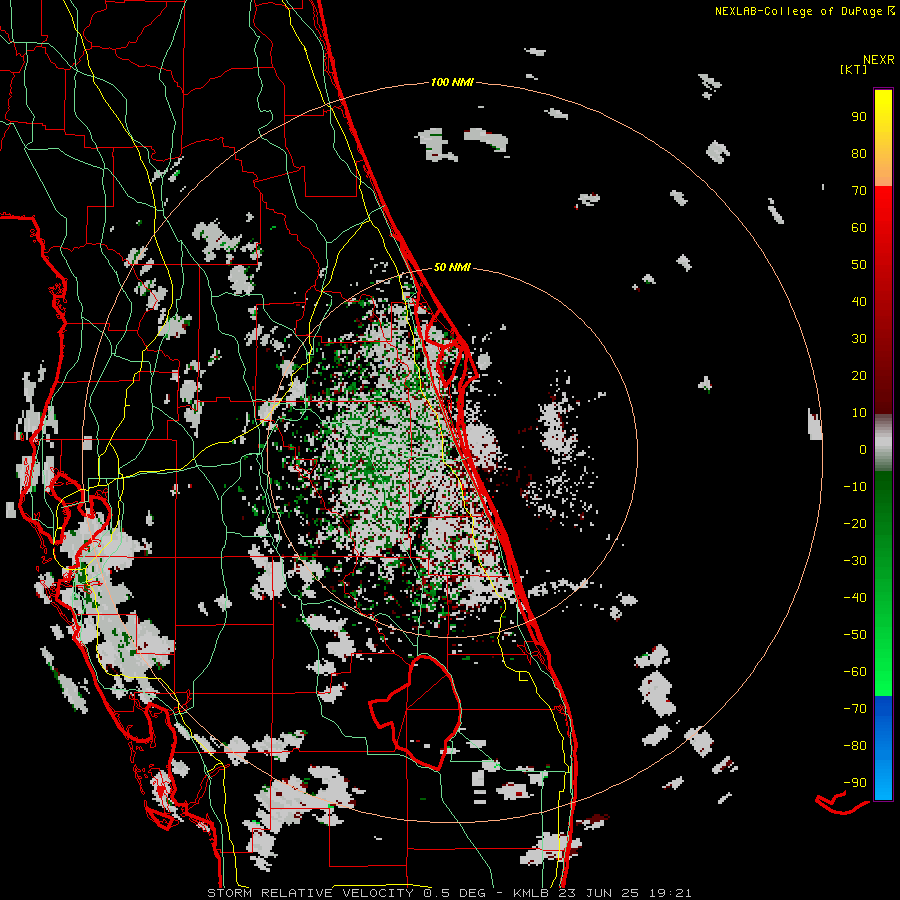The width and height of the screenshot is (900, 900).
Task: Click the -90 tick label on the velocity scale
Action: 855,783
